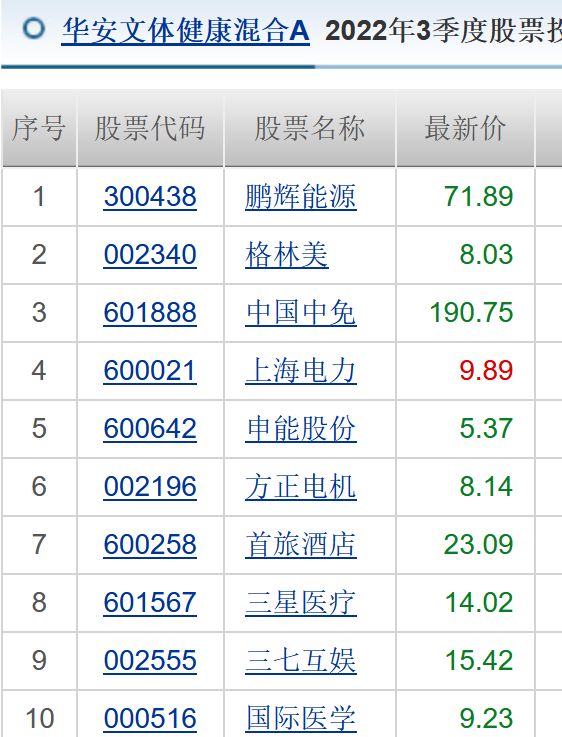Click the 最新价 column header
Viewport: 562px width, 737px height.
tap(465, 128)
